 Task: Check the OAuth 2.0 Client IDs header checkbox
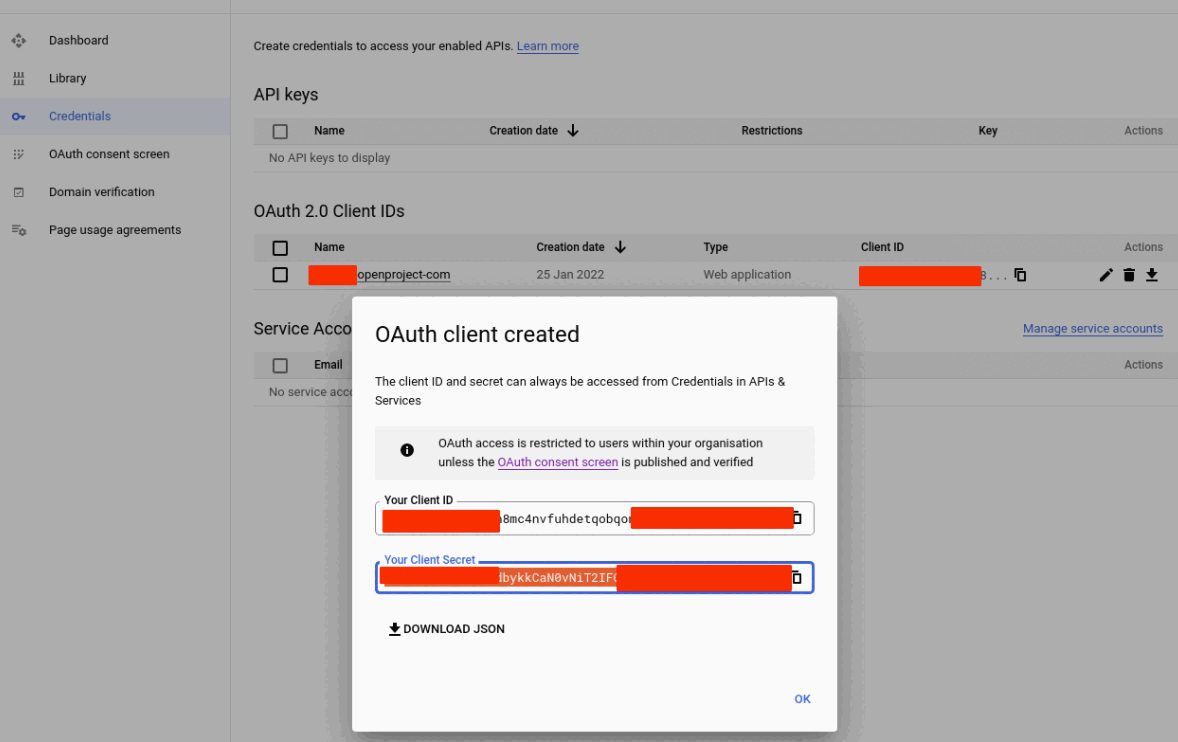280,247
